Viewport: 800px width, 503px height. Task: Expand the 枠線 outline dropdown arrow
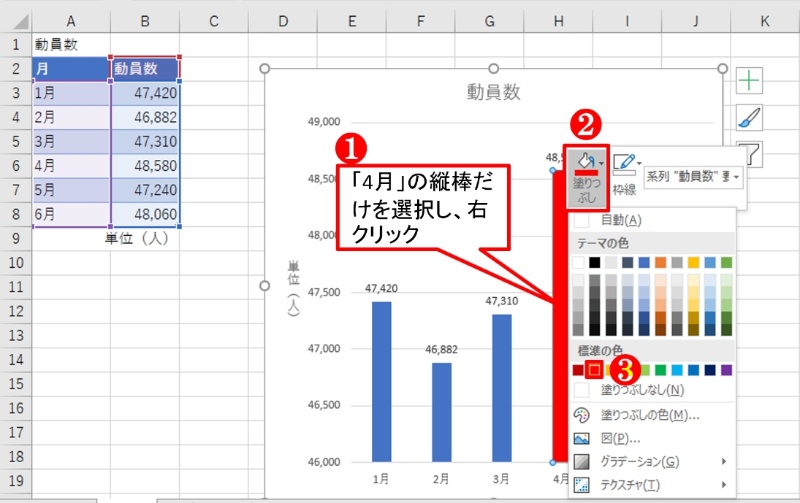tap(639, 161)
